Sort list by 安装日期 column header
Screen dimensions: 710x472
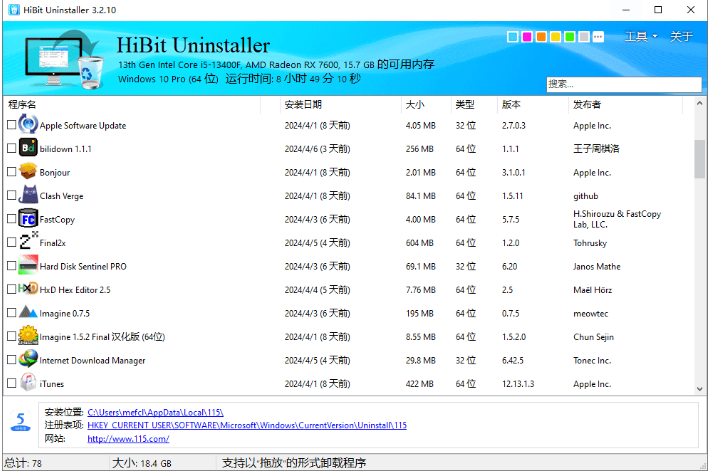[340, 105]
